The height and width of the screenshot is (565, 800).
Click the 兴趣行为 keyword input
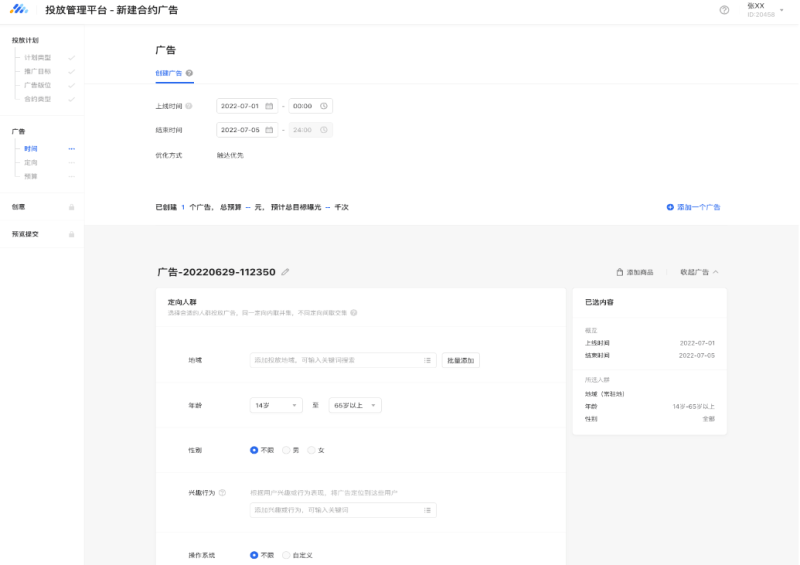(x=343, y=510)
